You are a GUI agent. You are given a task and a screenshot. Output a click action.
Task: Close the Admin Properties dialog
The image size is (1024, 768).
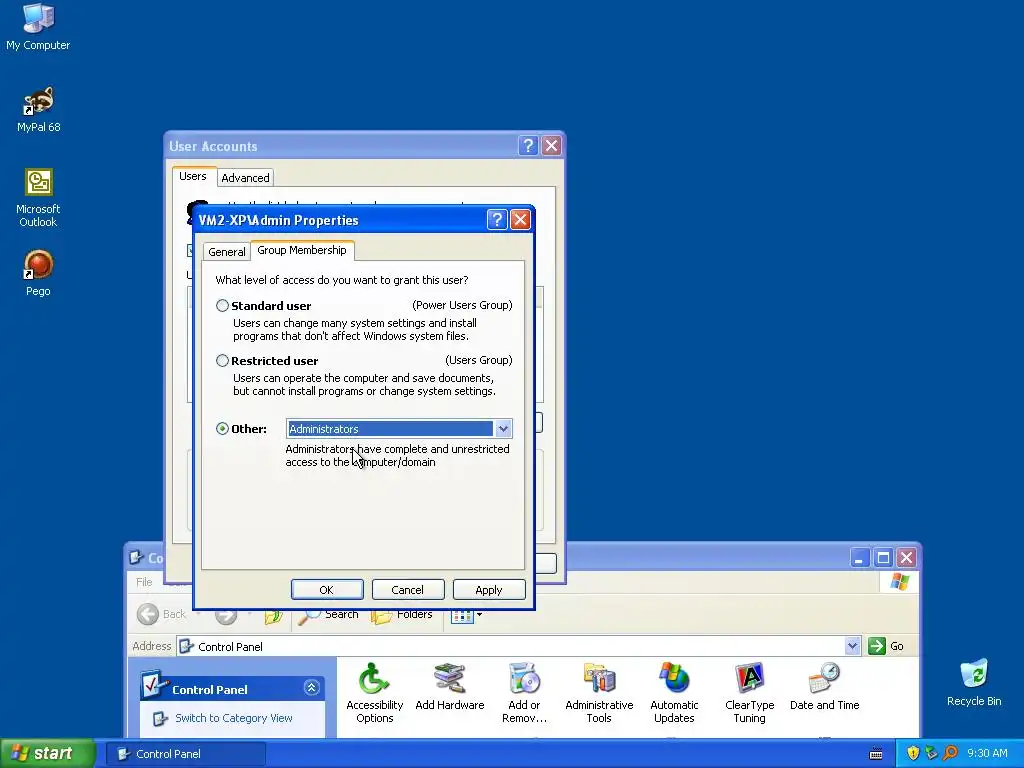(x=520, y=219)
